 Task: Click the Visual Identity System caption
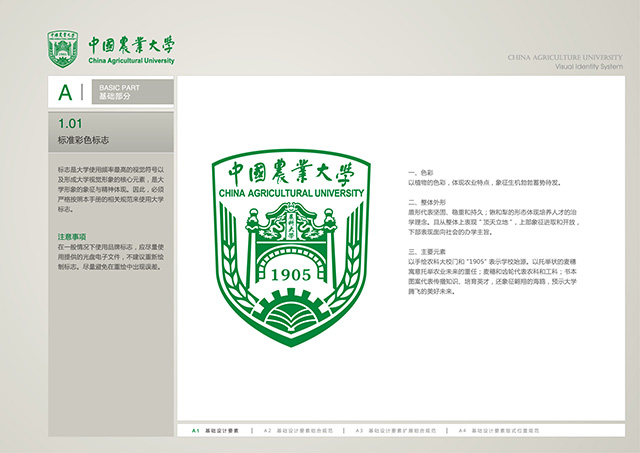pyautogui.click(x=590, y=68)
